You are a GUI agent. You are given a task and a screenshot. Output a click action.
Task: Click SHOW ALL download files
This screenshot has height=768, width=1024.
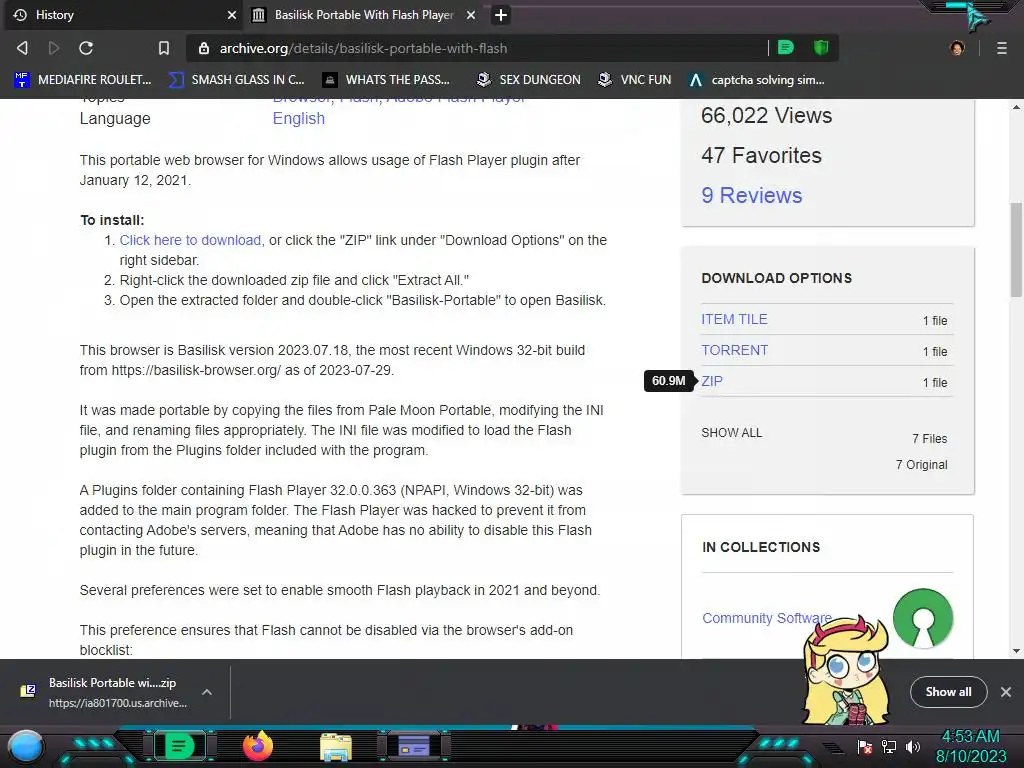pyautogui.click(x=731, y=433)
